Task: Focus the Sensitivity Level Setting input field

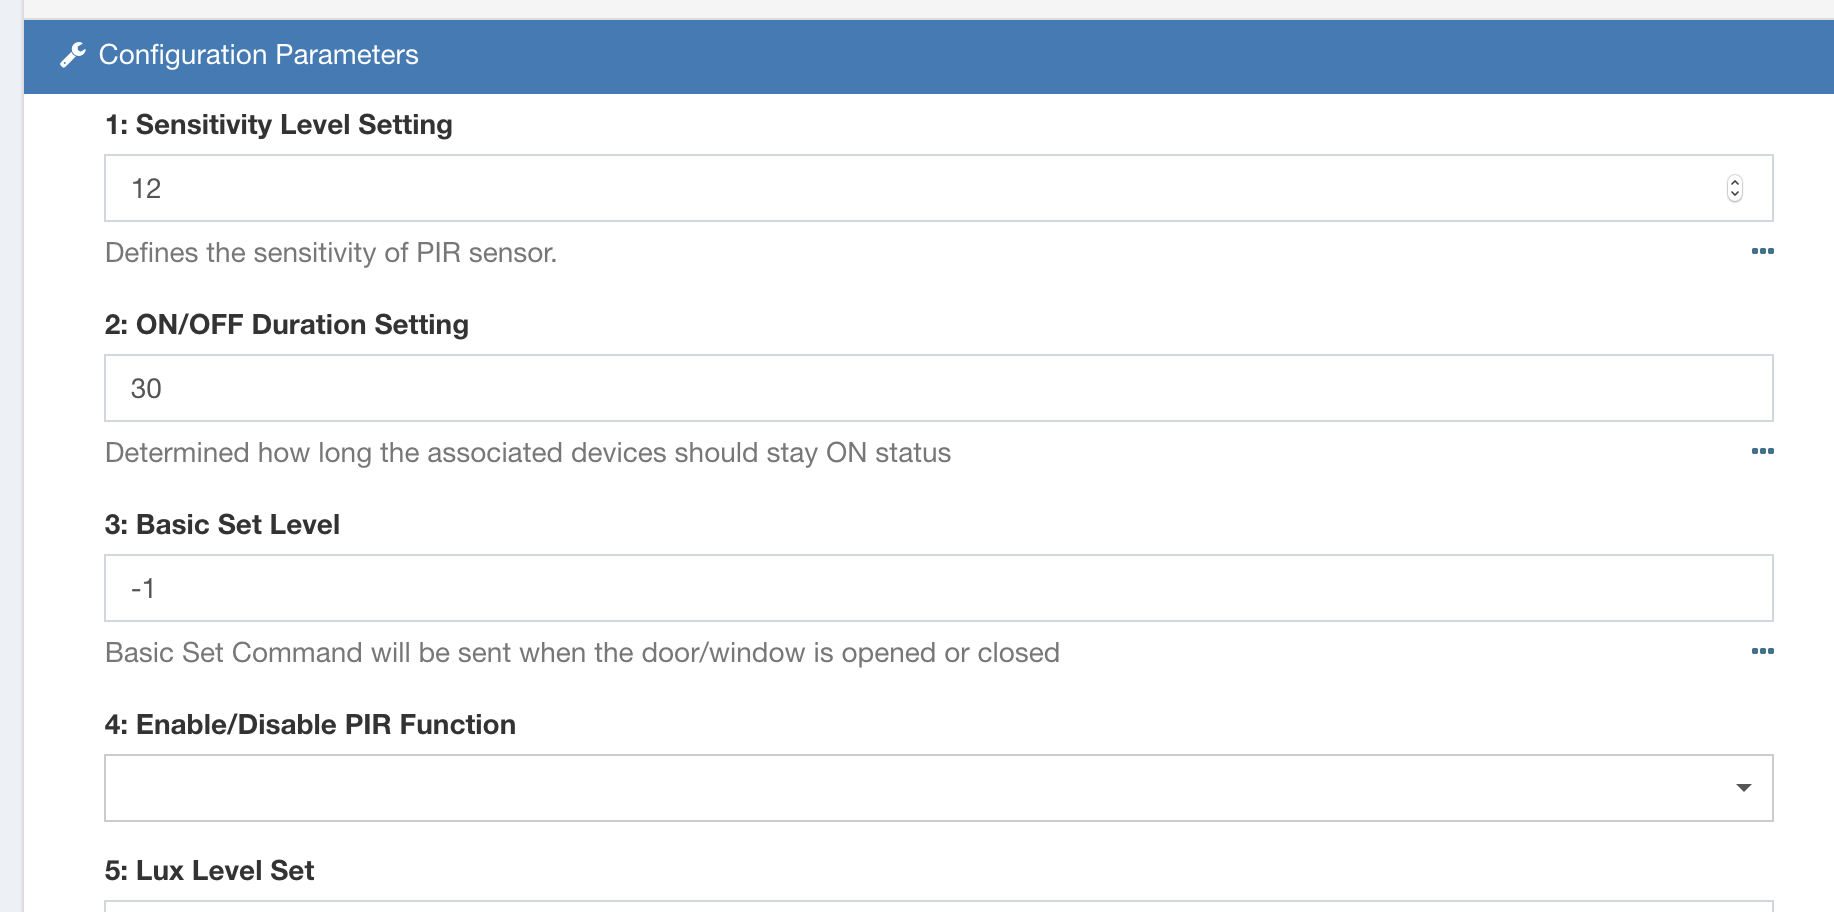Action: 900,188
